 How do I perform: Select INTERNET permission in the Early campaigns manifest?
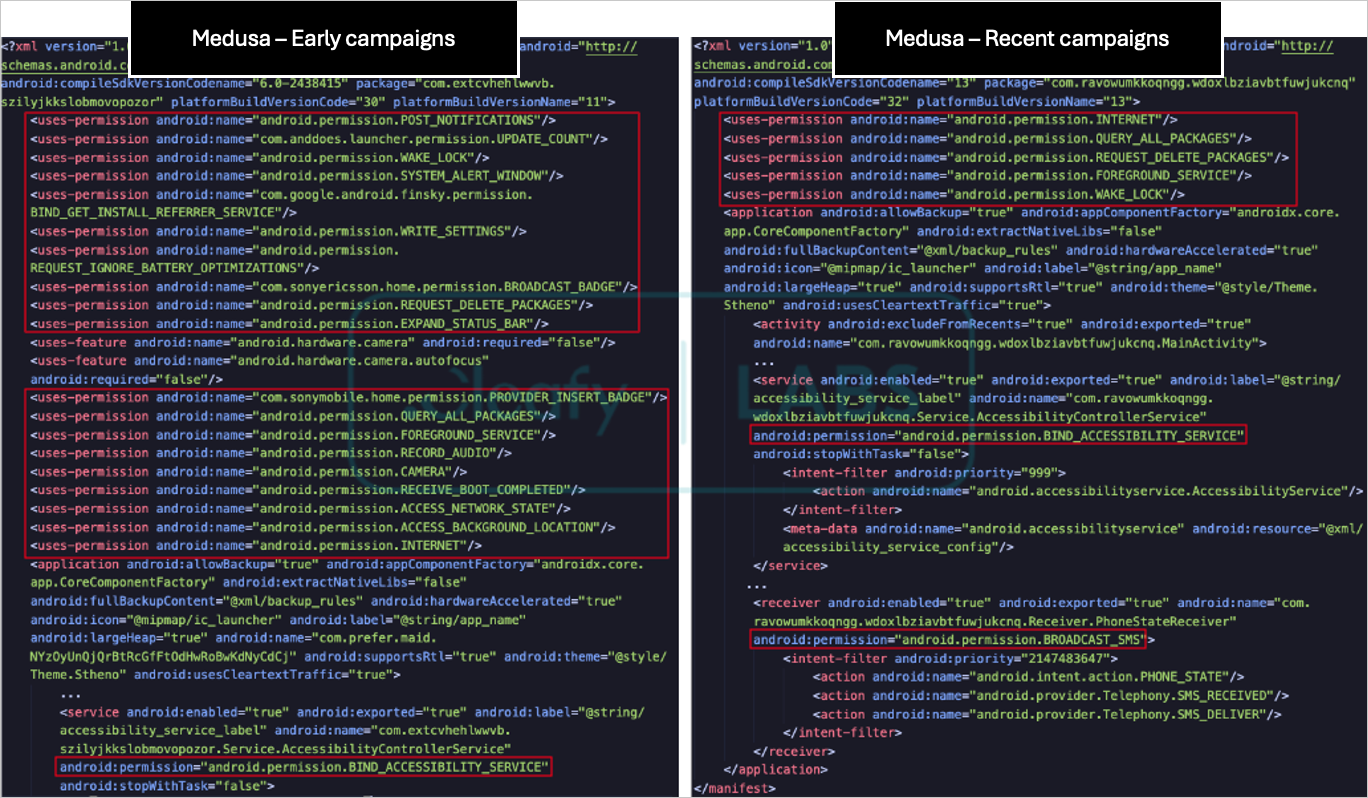(256, 546)
